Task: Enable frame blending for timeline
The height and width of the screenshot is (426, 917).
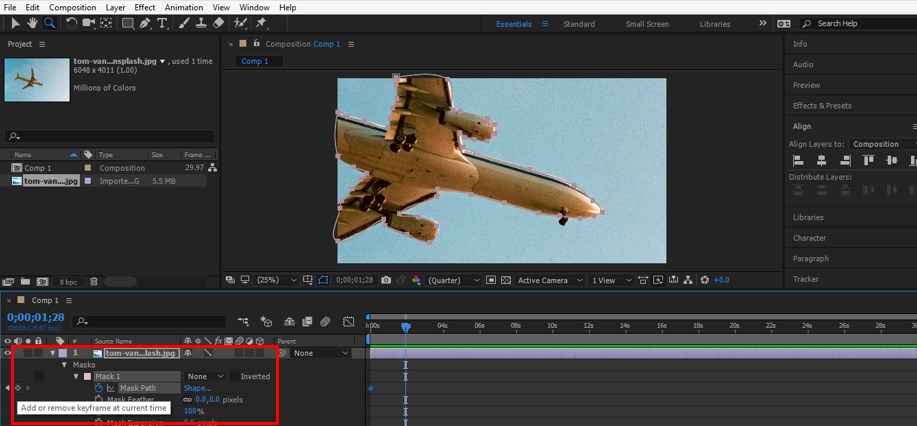Action: click(x=307, y=321)
